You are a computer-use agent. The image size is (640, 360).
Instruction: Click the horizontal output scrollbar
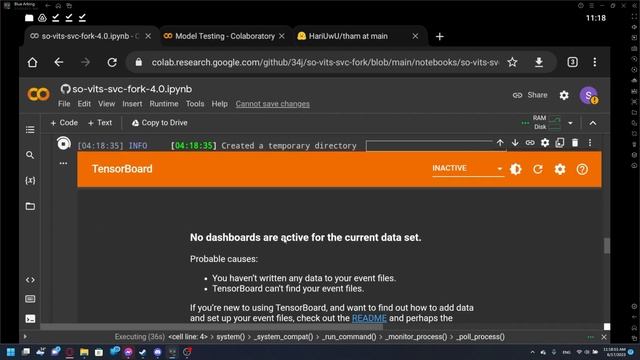coord(211,327)
